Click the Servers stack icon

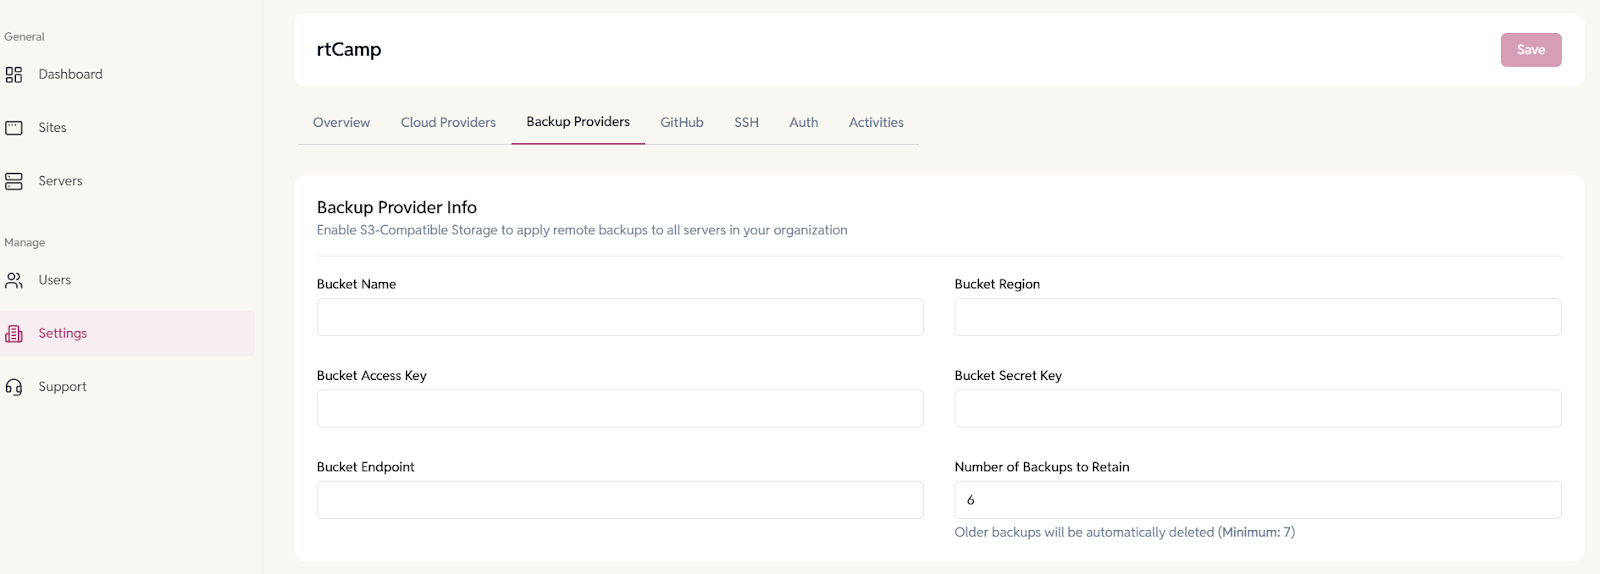(x=14, y=181)
